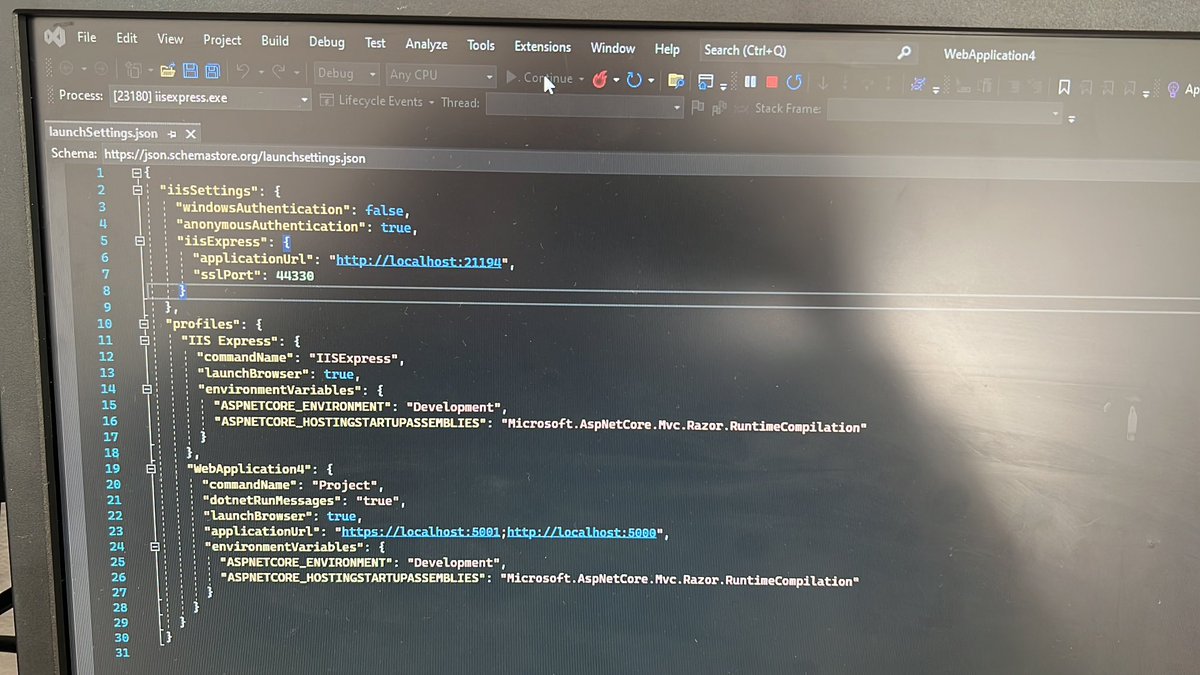Click the Navigate Backward arrow icon
This screenshot has width=1200, height=675.
[66, 68]
